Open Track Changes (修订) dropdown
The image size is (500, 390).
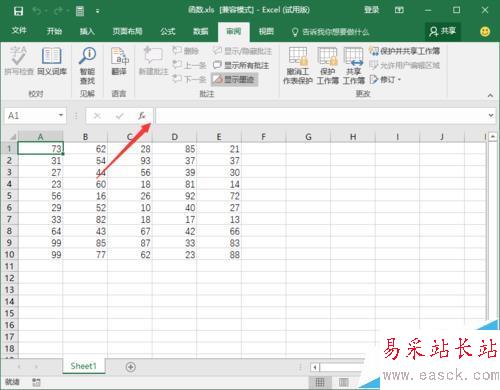click(385, 79)
